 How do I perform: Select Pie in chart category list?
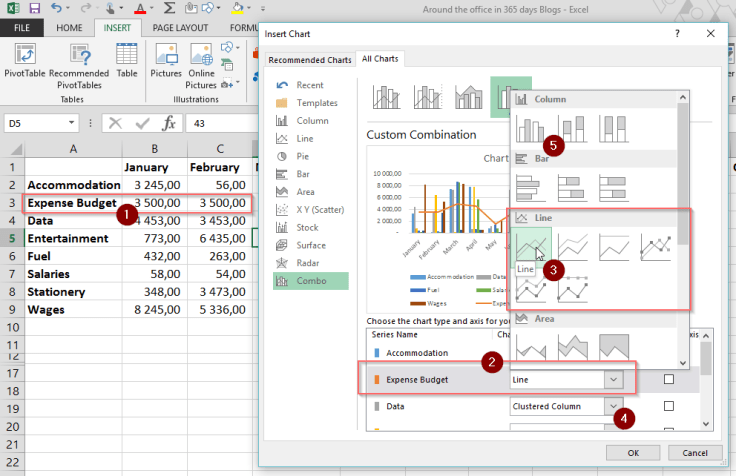tap(305, 156)
